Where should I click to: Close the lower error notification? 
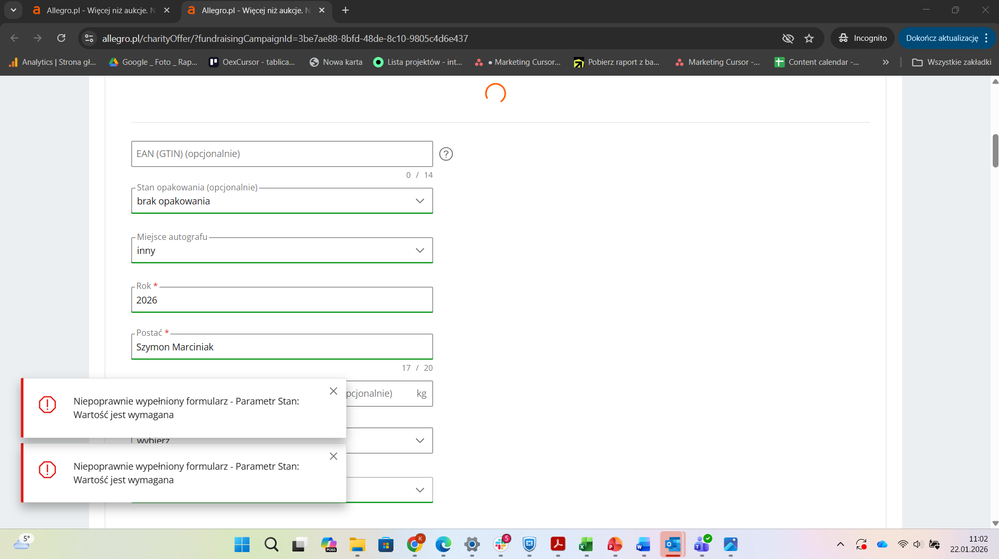pos(334,456)
